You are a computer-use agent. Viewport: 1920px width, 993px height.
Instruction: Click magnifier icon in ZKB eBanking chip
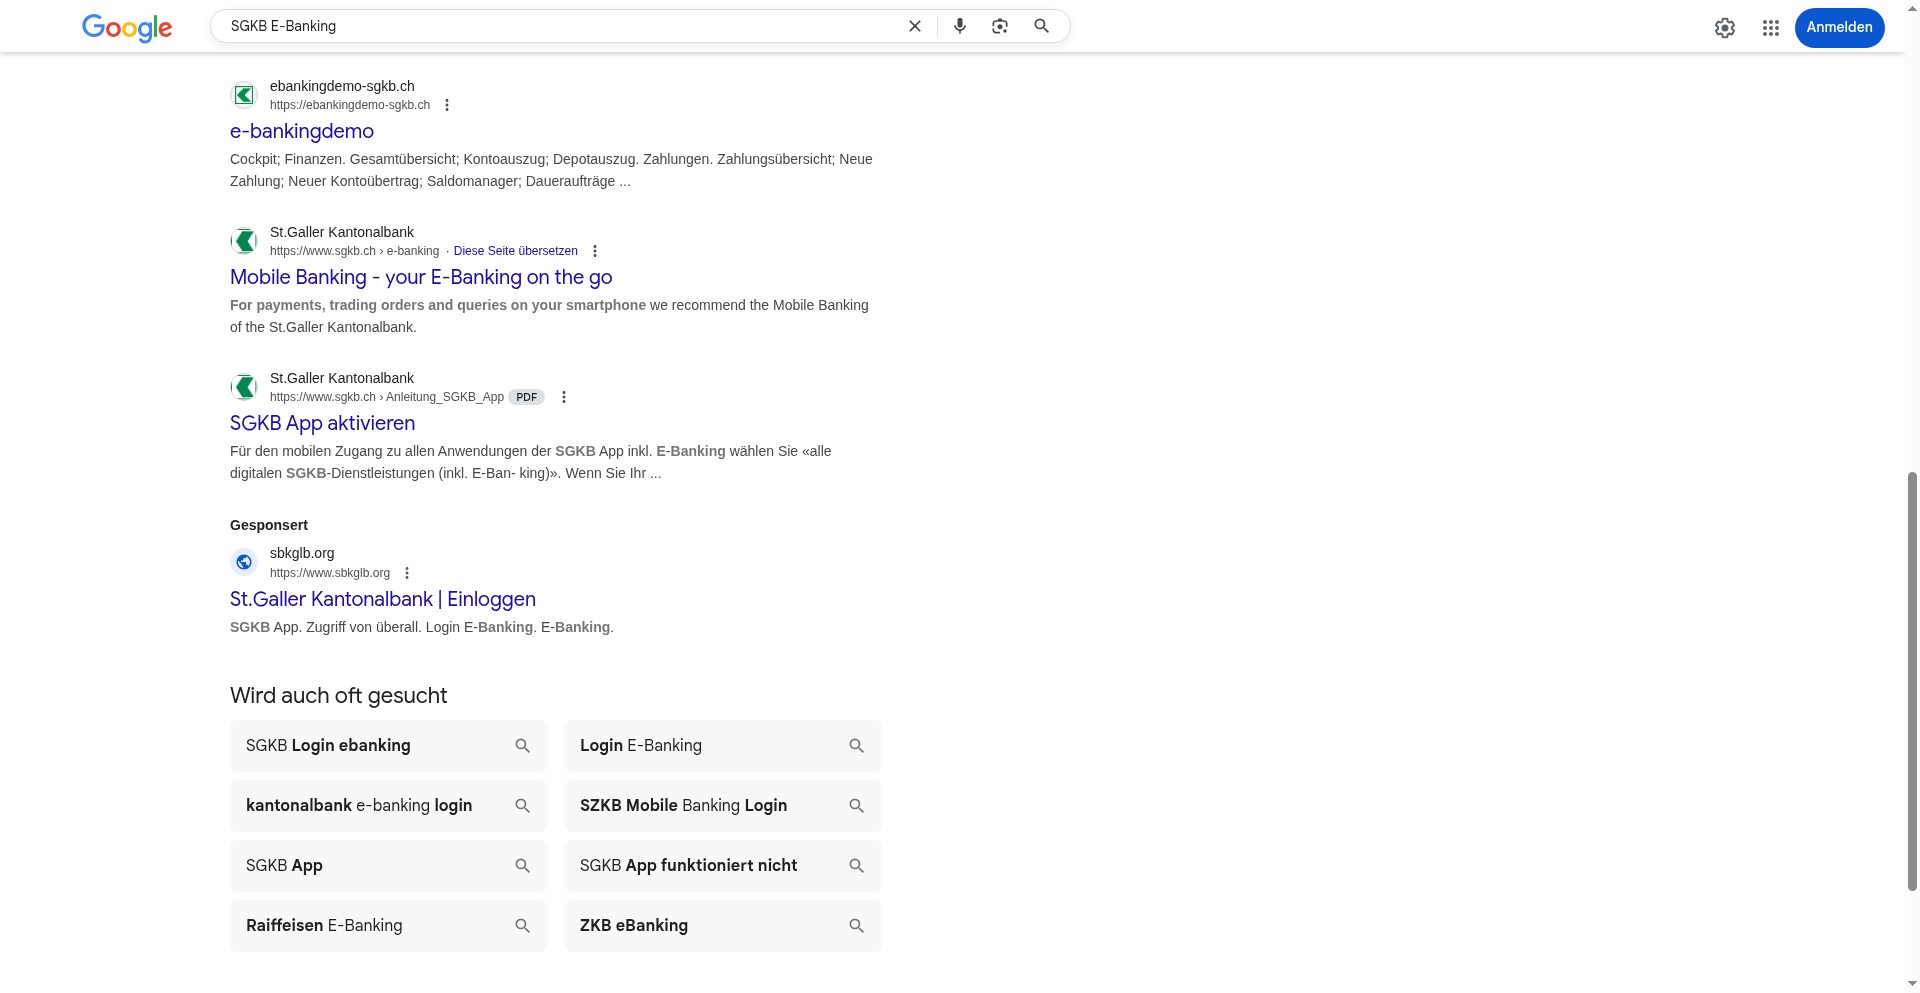tap(856, 926)
